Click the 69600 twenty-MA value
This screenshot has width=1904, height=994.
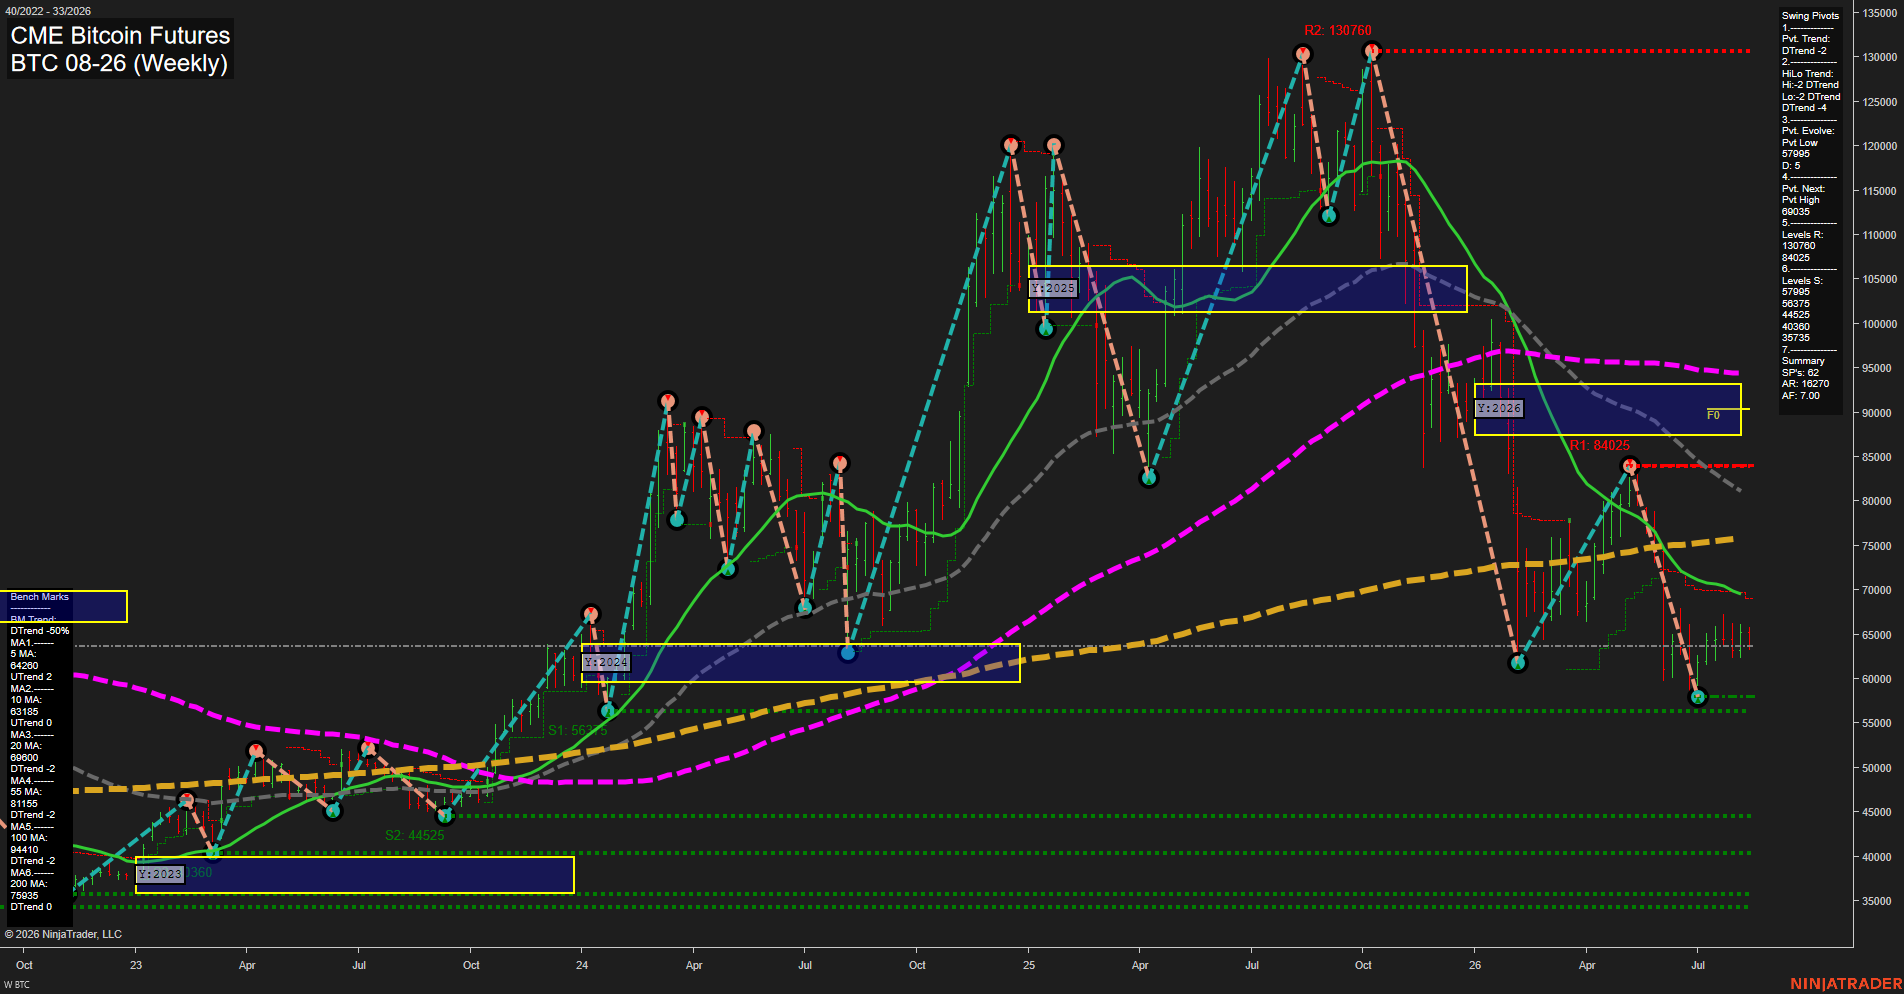coord(24,758)
